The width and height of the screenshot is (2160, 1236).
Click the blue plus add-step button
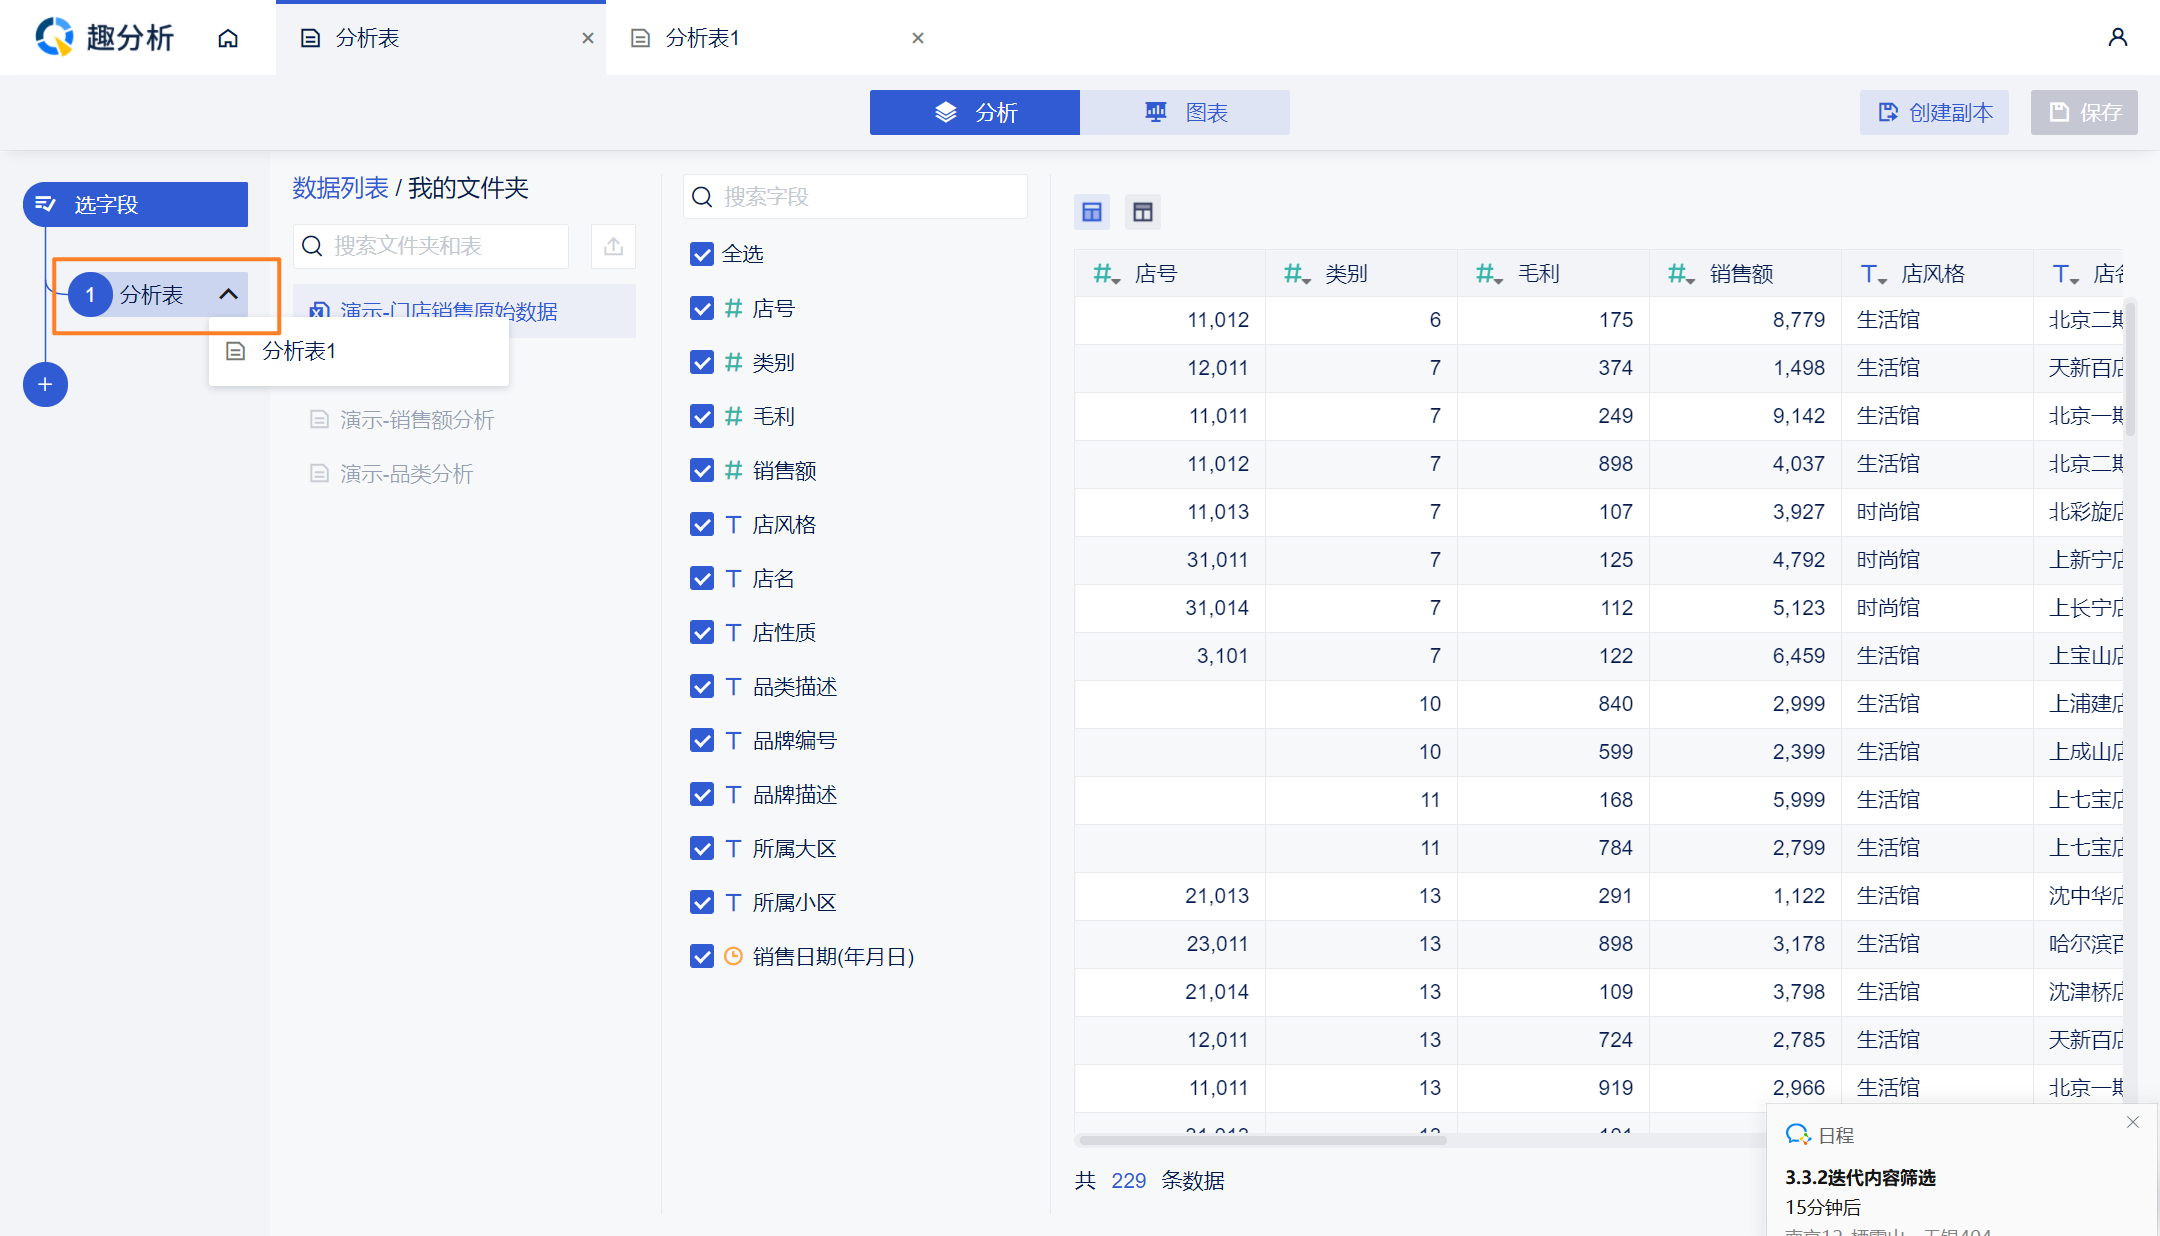click(45, 384)
